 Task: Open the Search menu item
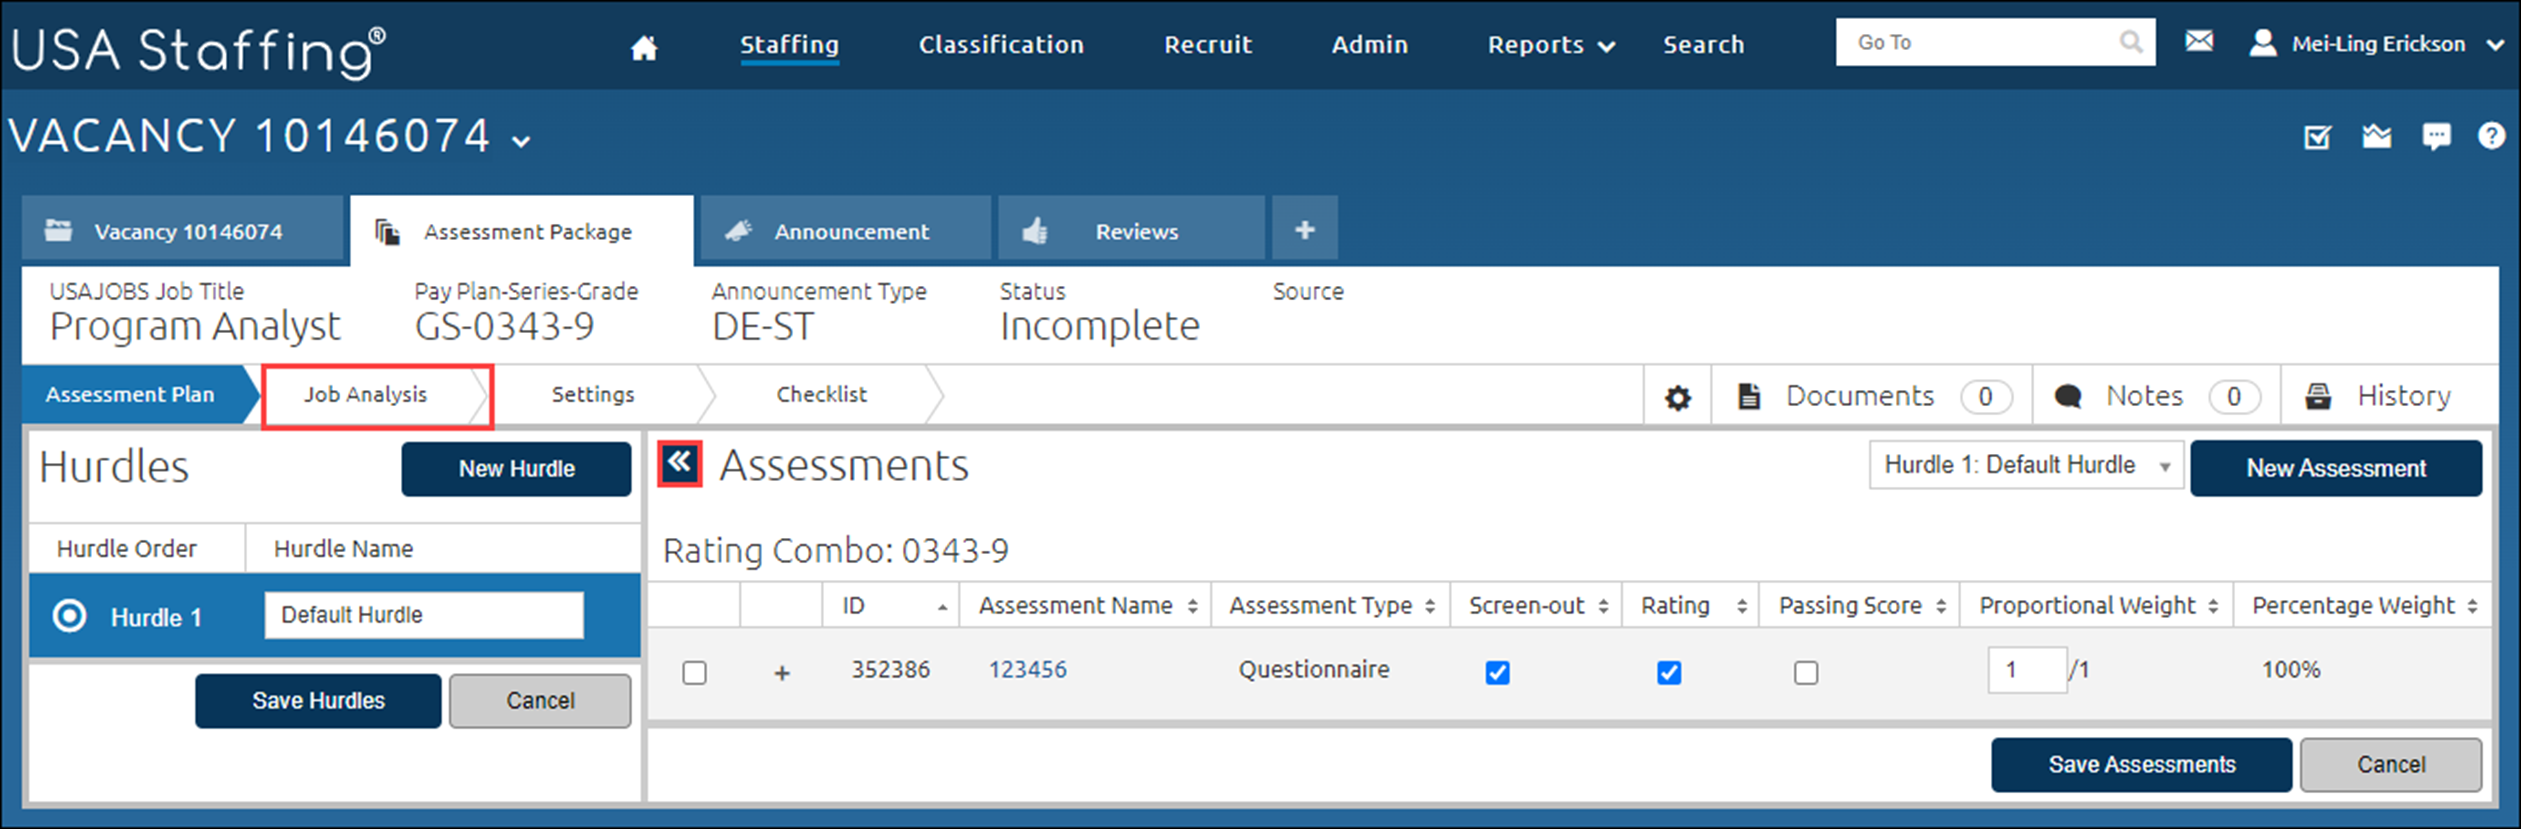1703,45
